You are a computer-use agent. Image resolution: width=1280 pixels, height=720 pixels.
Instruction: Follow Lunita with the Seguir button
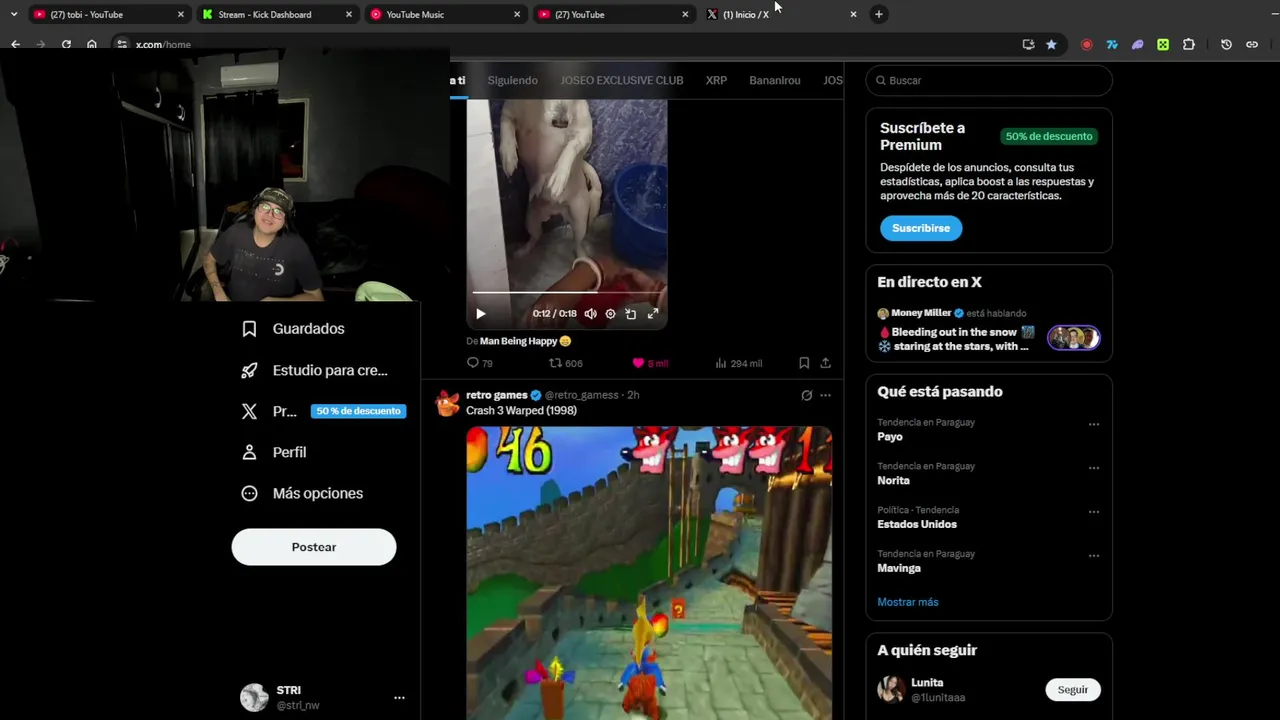pyautogui.click(x=1073, y=690)
